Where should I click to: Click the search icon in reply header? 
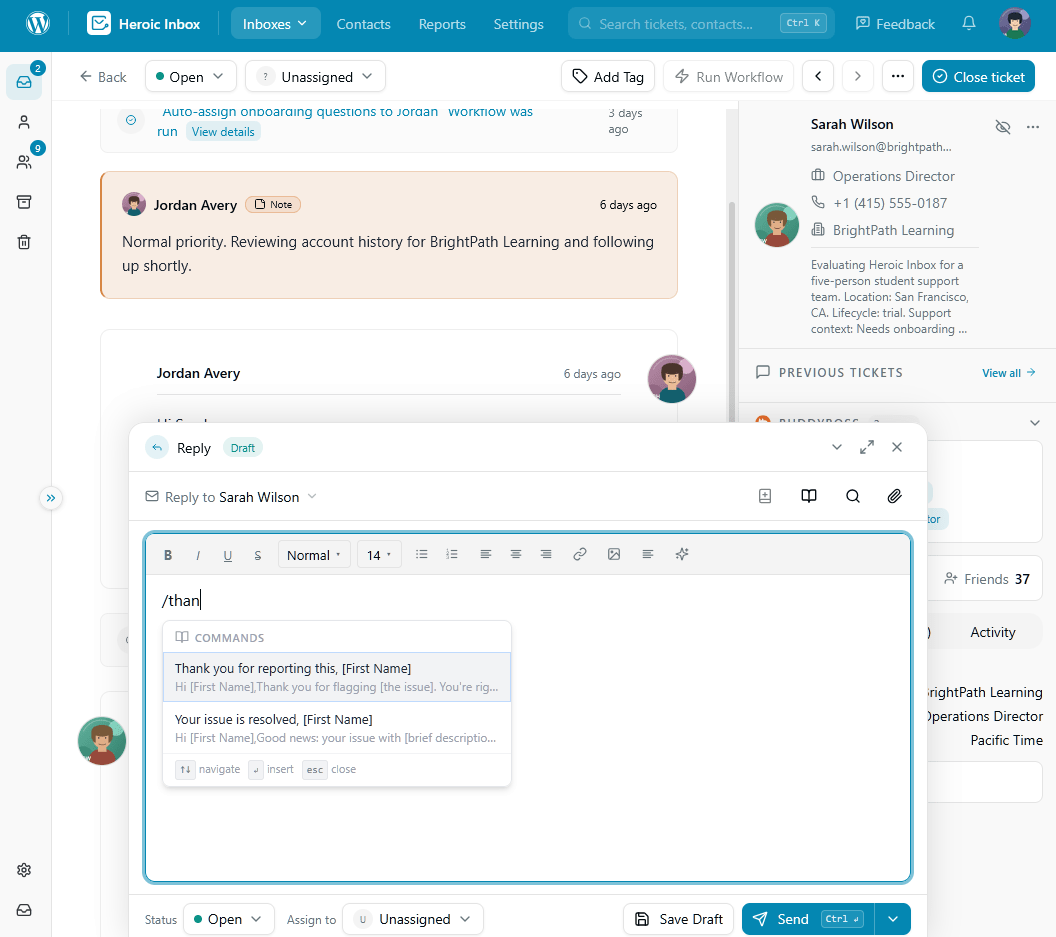[853, 496]
